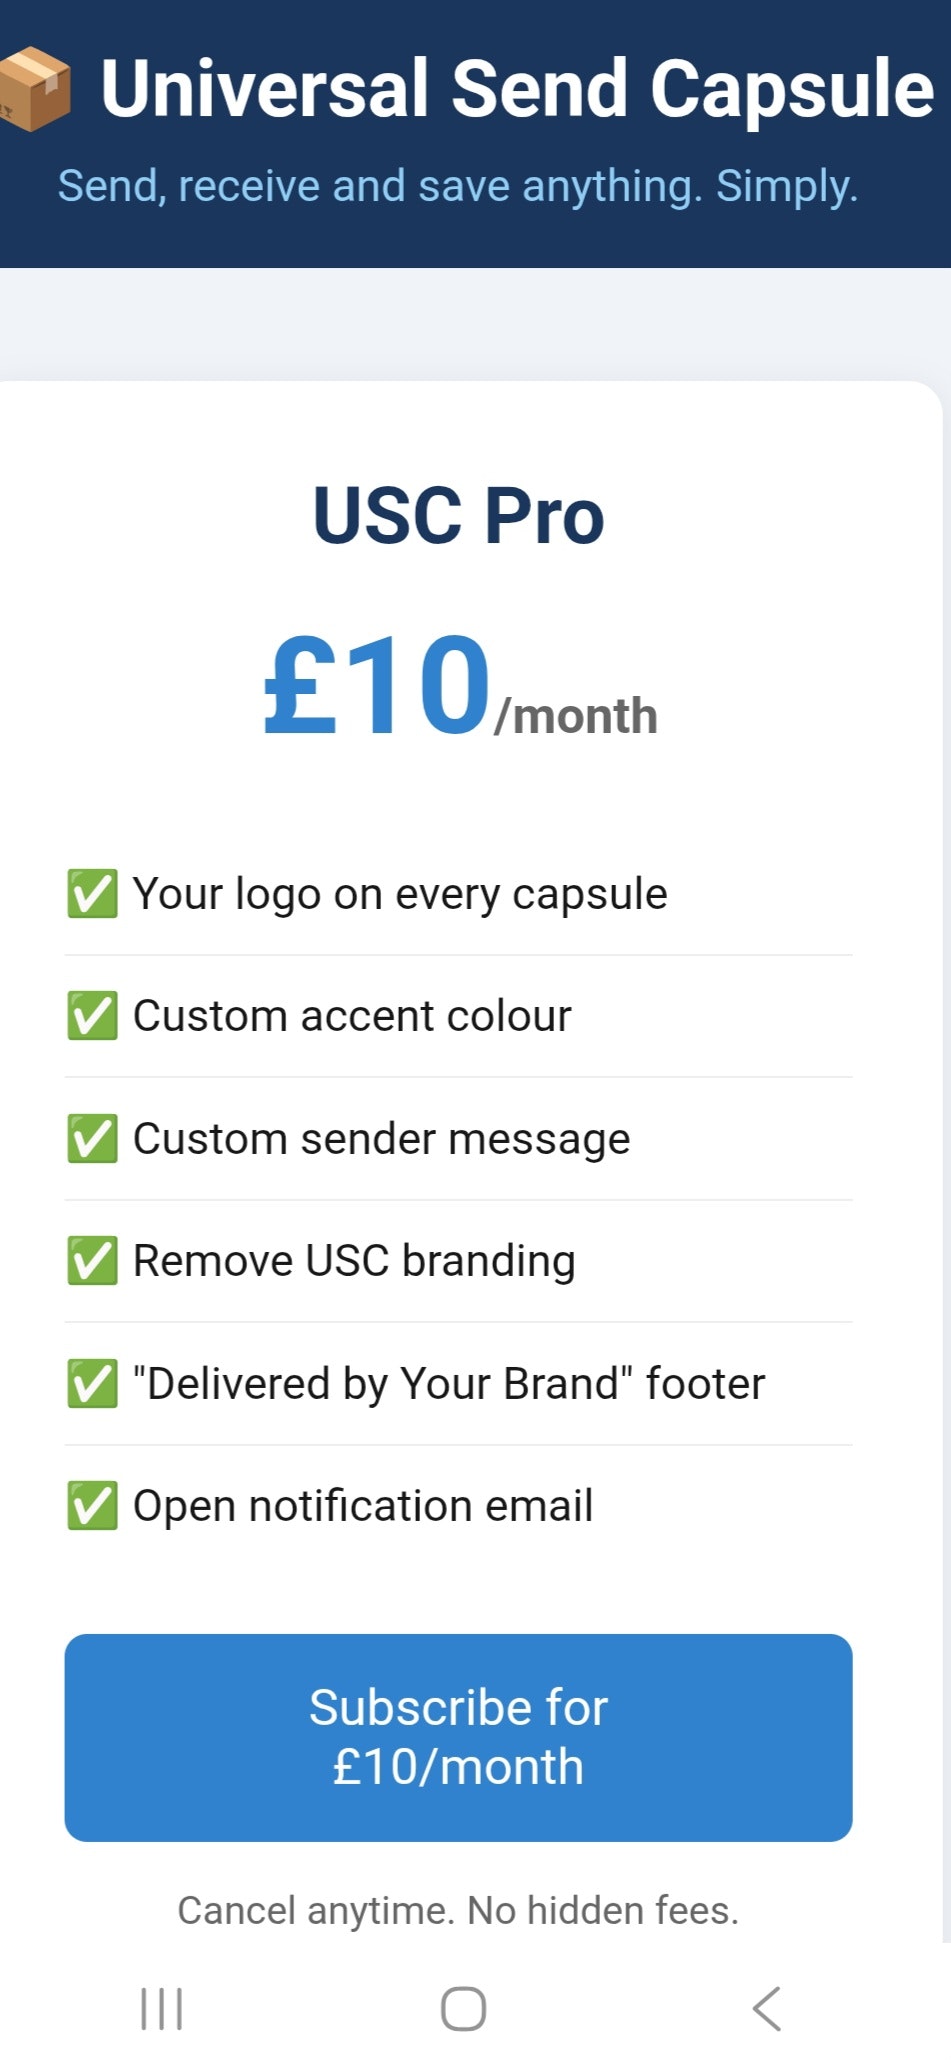Click the checkmark beside 'Delivered by Your Brand' footer
The width and height of the screenshot is (951, 2060).
click(91, 1382)
